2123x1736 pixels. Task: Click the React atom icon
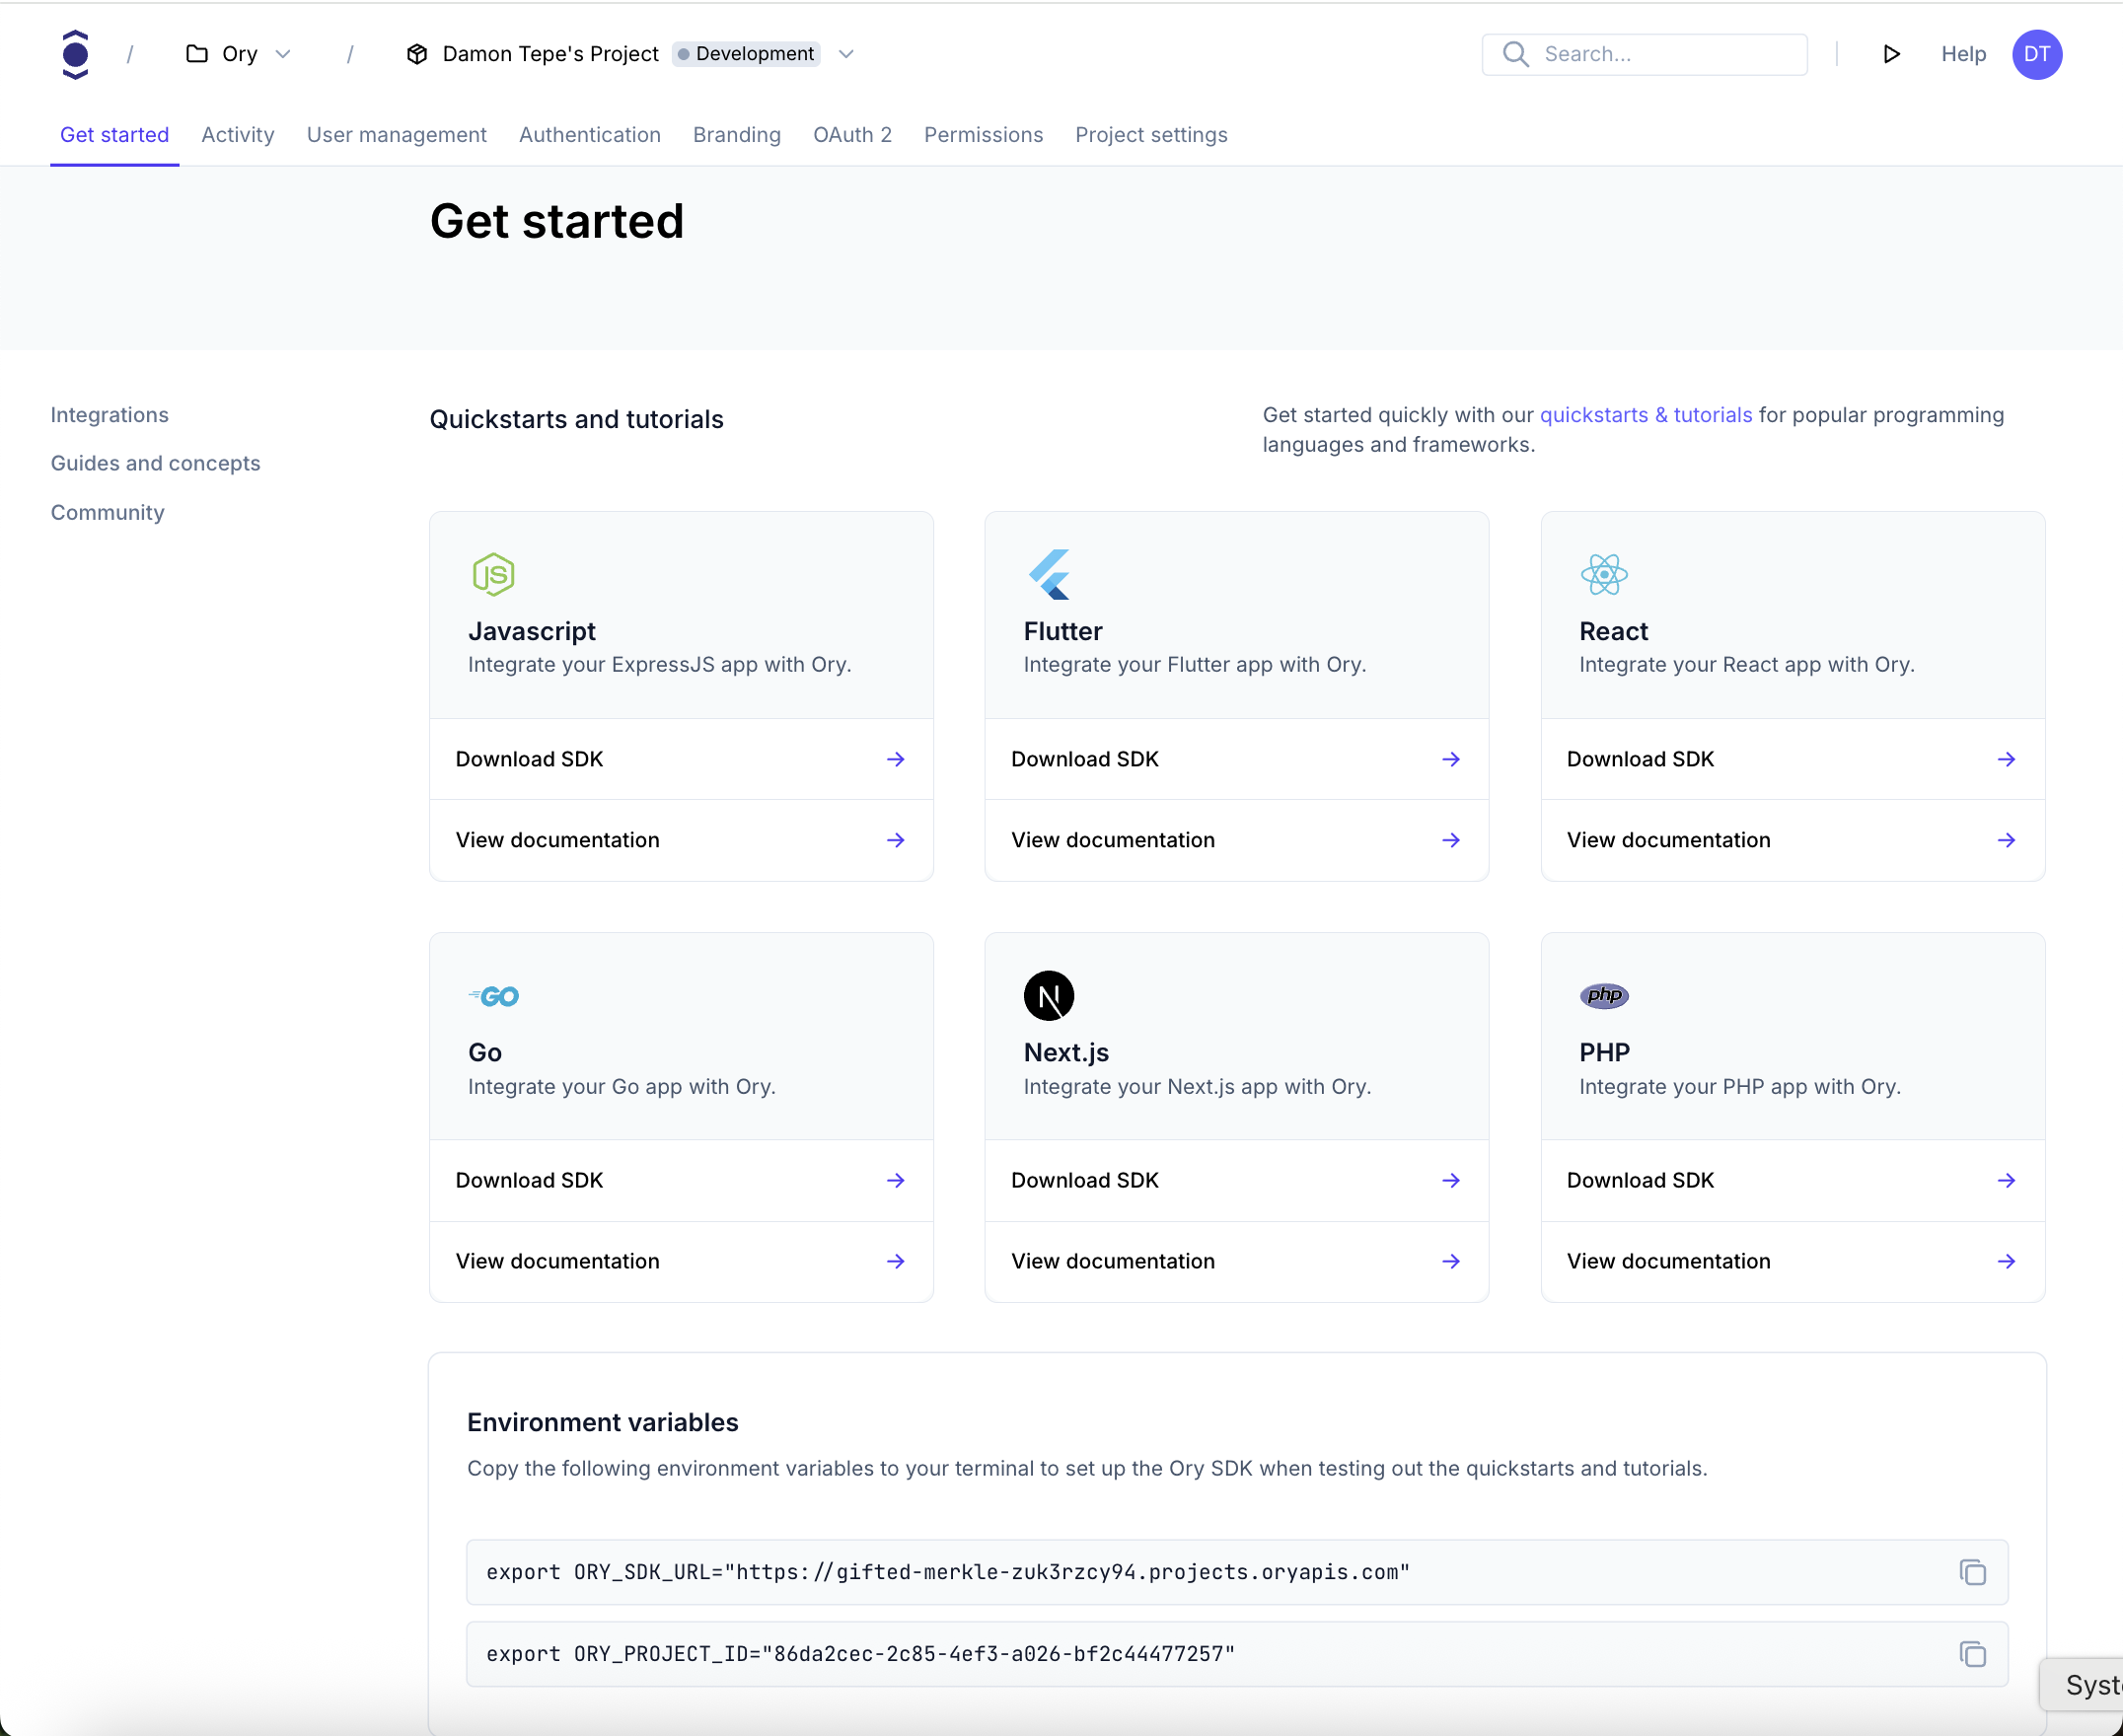click(1603, 575)
